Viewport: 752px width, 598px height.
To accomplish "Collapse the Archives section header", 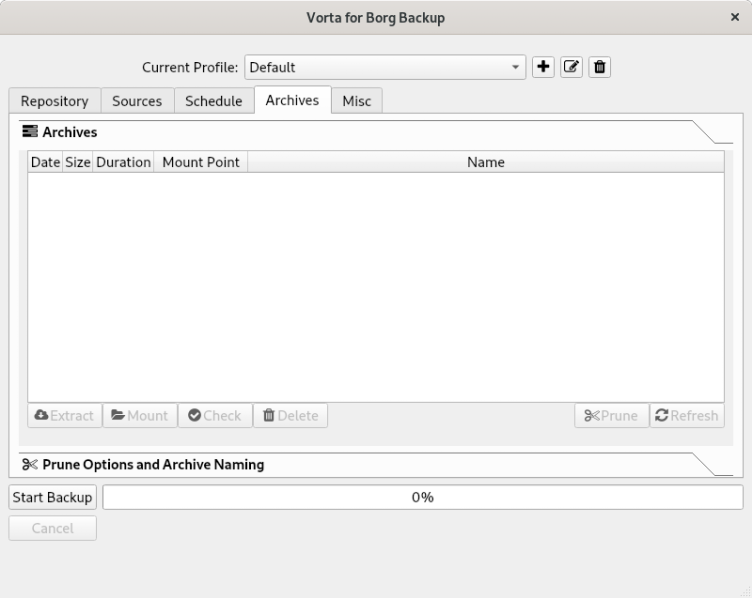I will [69, 132].
